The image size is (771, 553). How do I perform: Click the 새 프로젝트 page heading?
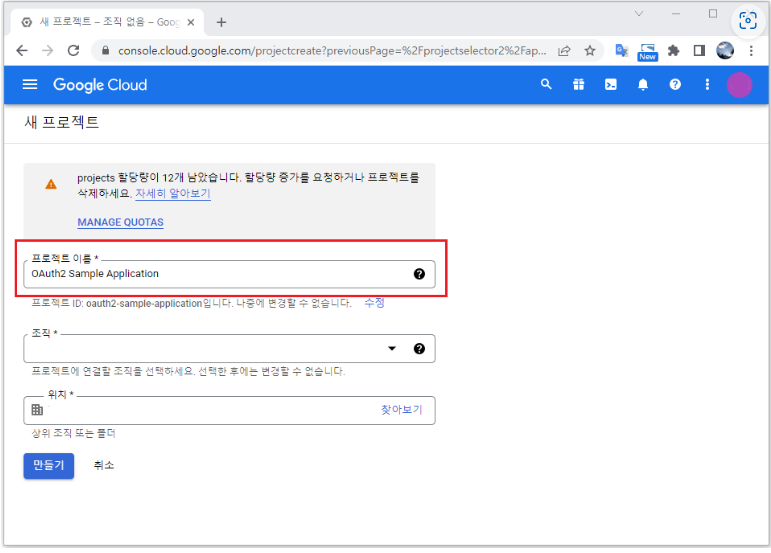62,122
